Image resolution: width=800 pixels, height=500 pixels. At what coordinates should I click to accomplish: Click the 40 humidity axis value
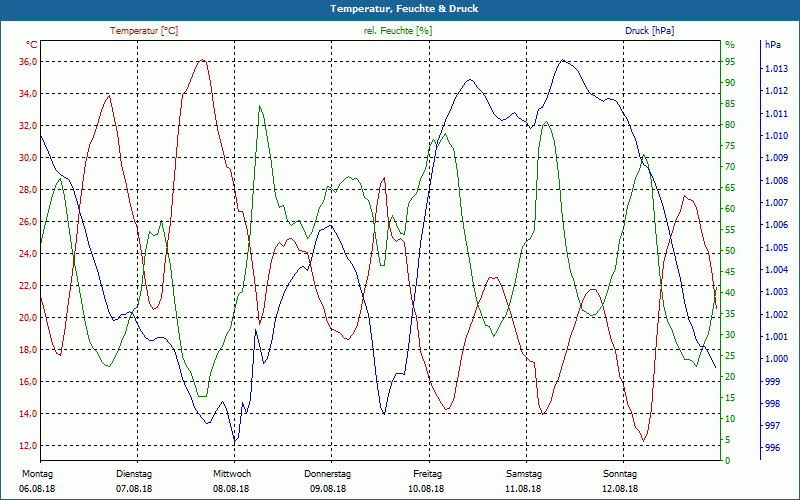730,293
